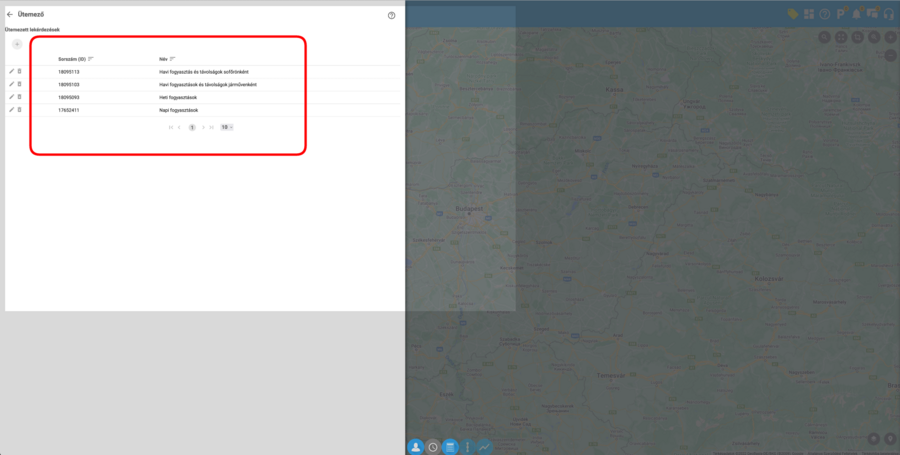Open the headset support icon
Viewport: 900px width, 455px height.
888,14
